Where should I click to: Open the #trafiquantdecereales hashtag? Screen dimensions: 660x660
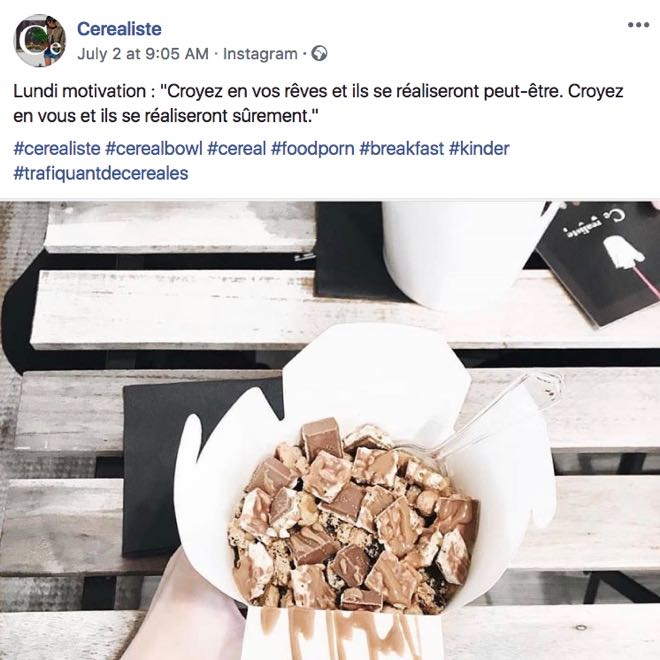101,173
